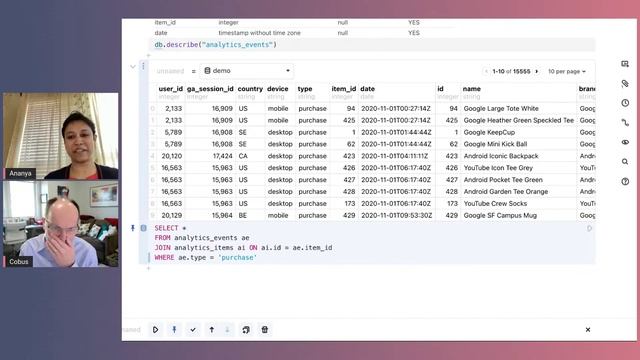Delete the cell with the trash icon
This screenshot has height=360, width=640.
point(264,329)
